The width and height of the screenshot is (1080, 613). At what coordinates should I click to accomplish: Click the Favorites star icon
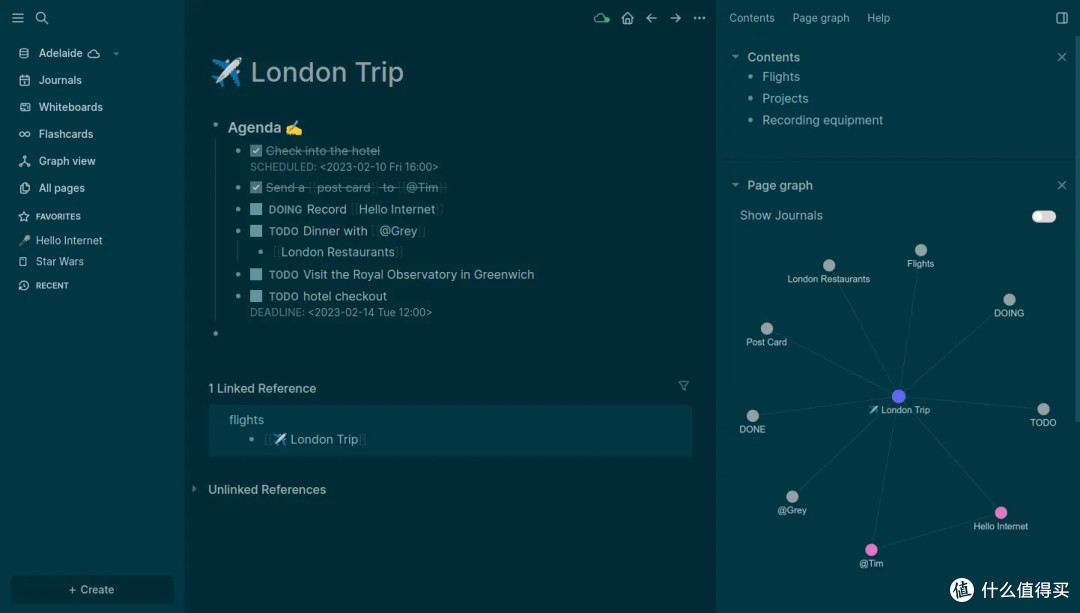23,216
